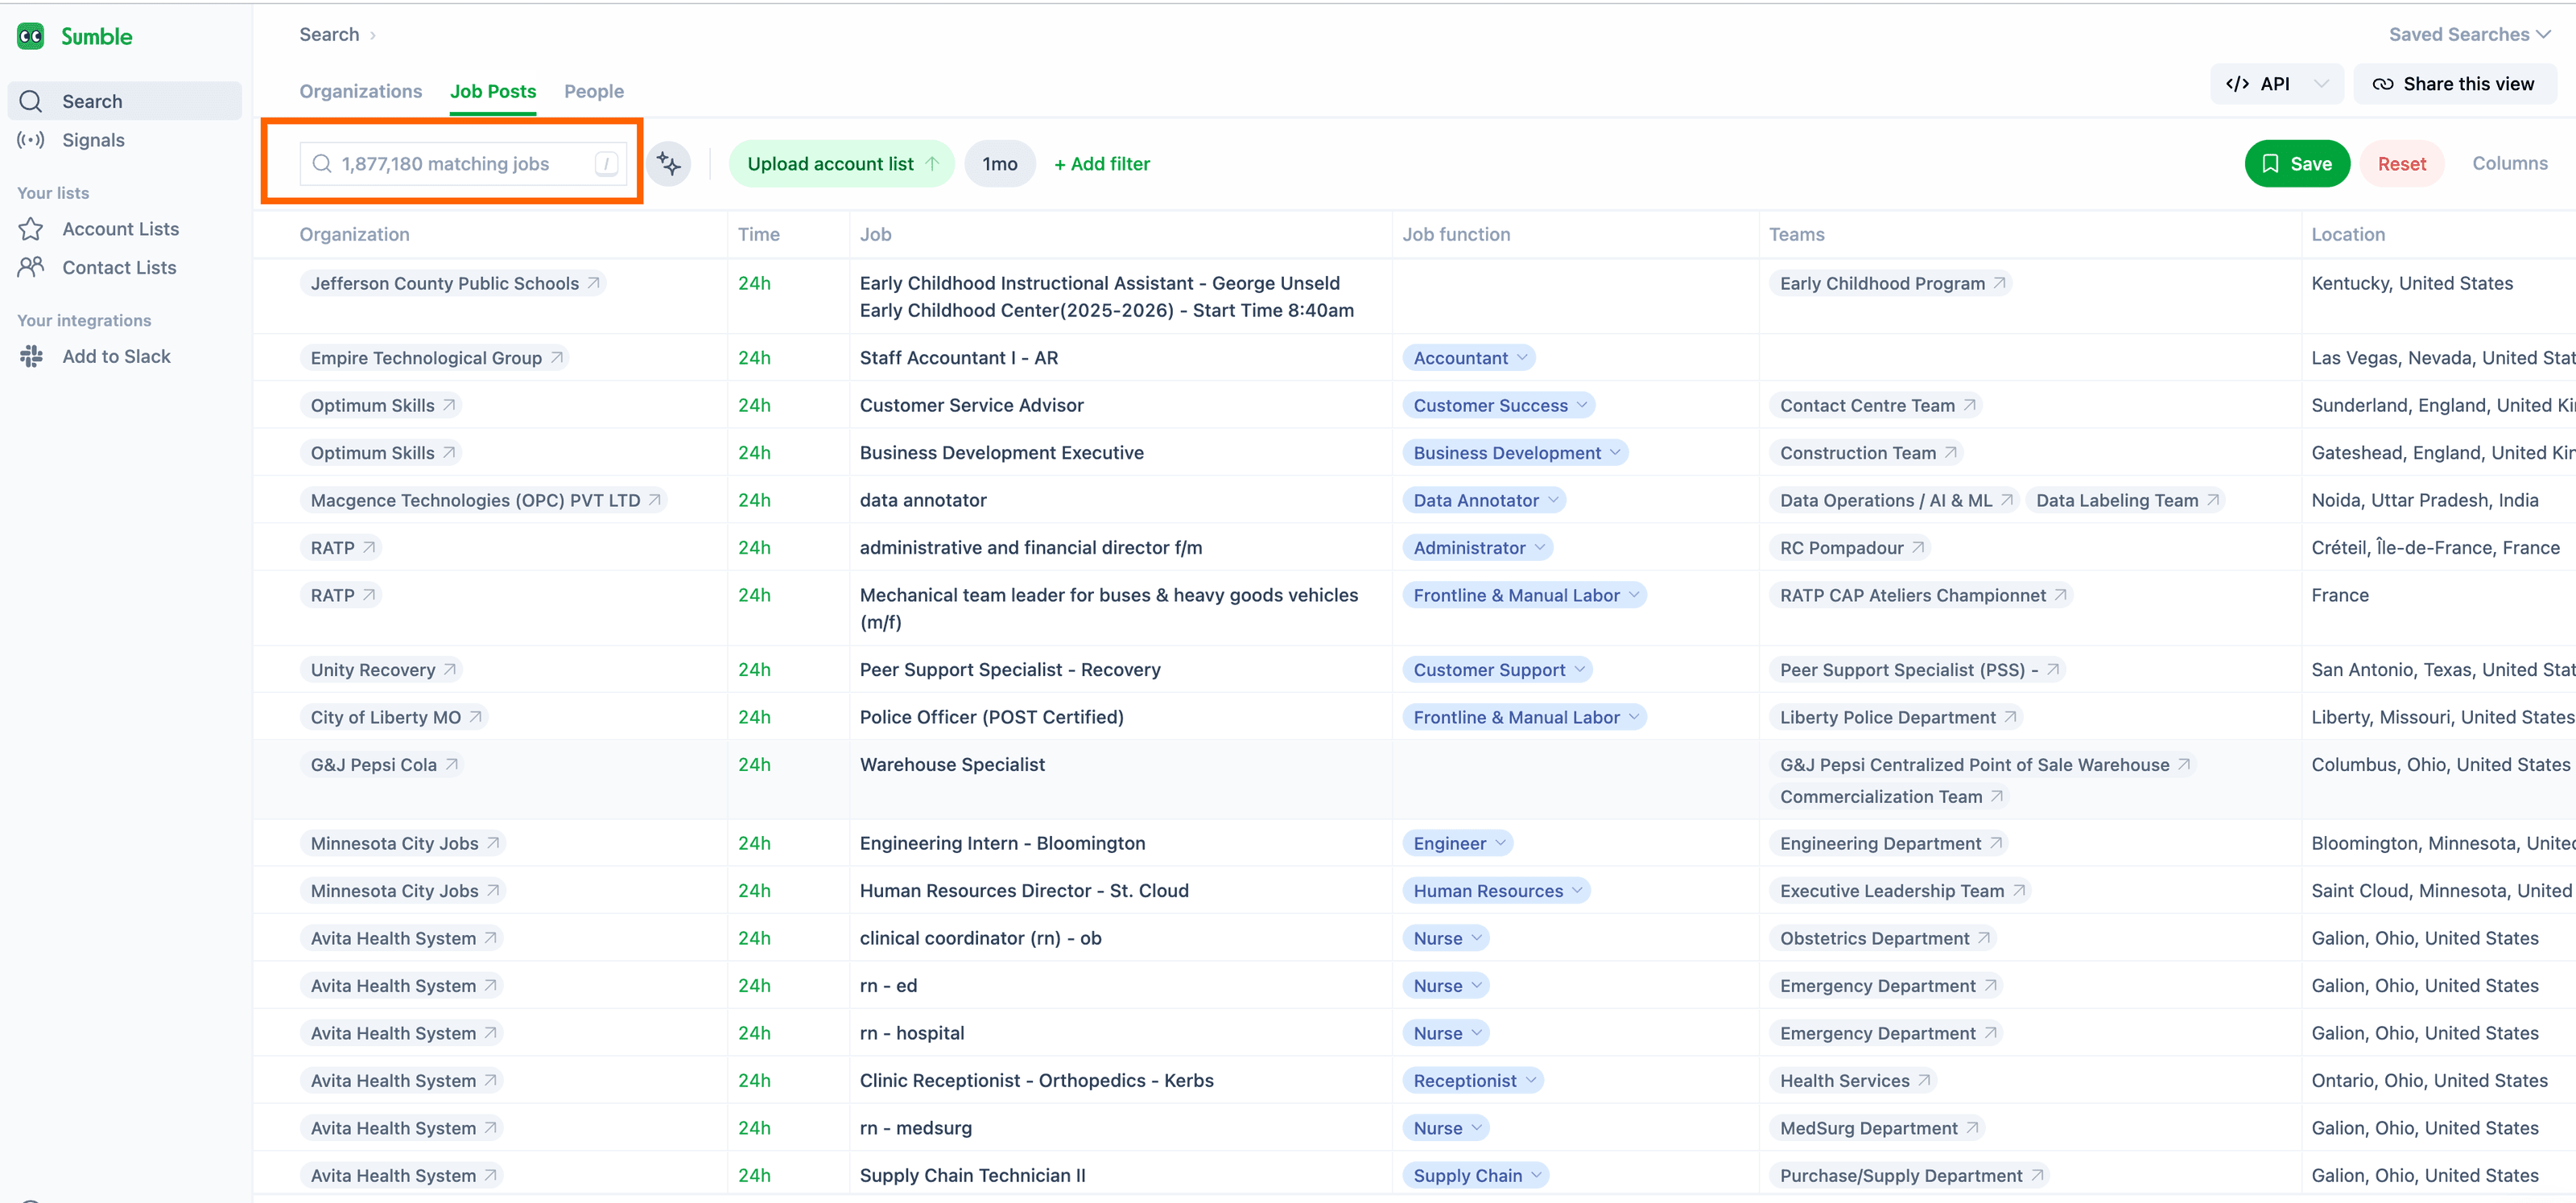
Task: Click the matching jobs search field
Action: pyautogui.click(x=460, y=164)
